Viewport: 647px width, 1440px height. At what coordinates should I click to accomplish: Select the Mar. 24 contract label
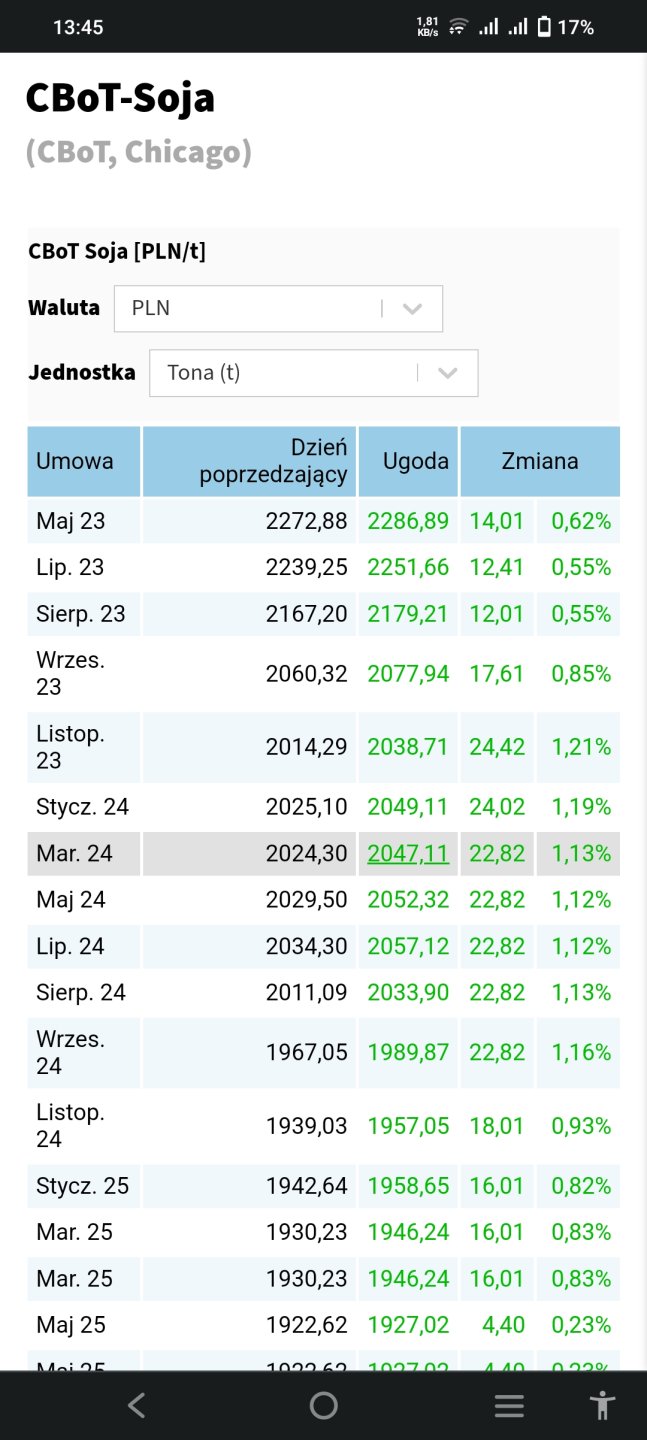tap(75, 853)
